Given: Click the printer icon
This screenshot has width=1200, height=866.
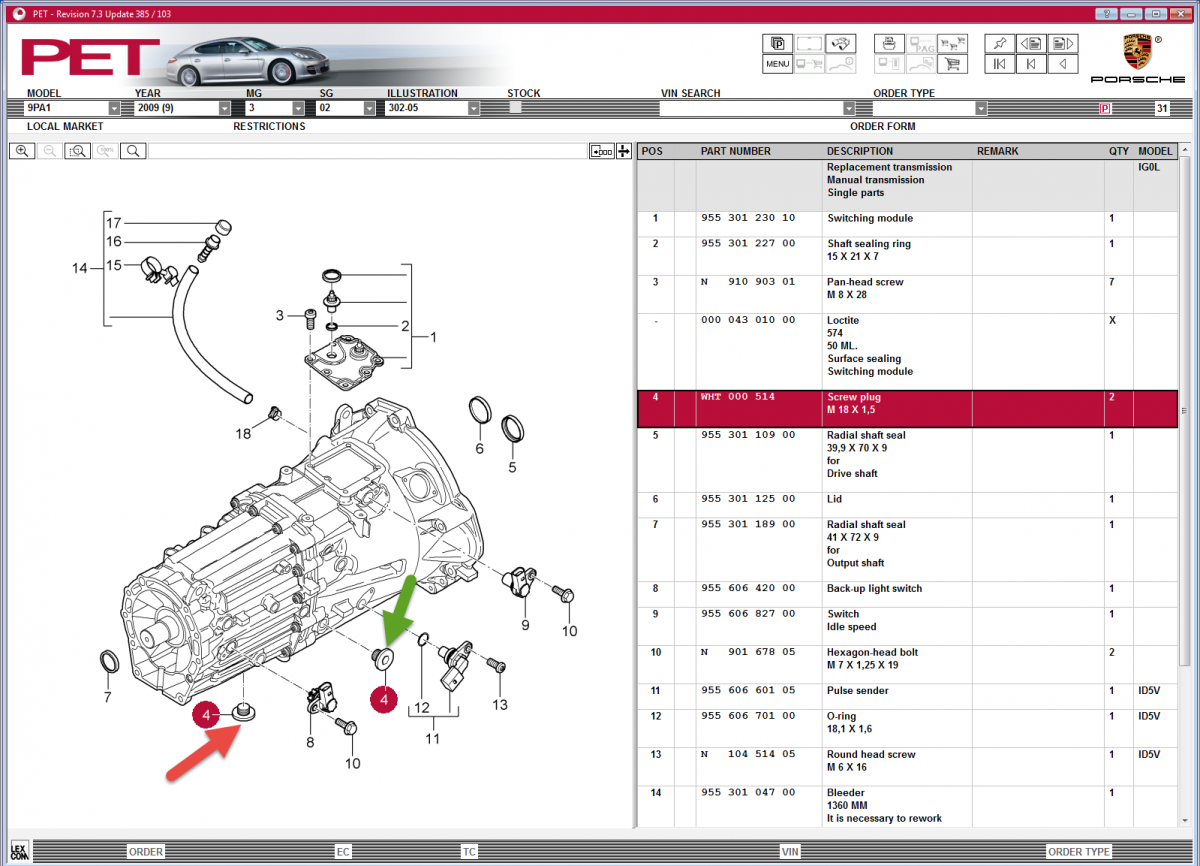Looking at the screenshot, I should pos(889,43).
